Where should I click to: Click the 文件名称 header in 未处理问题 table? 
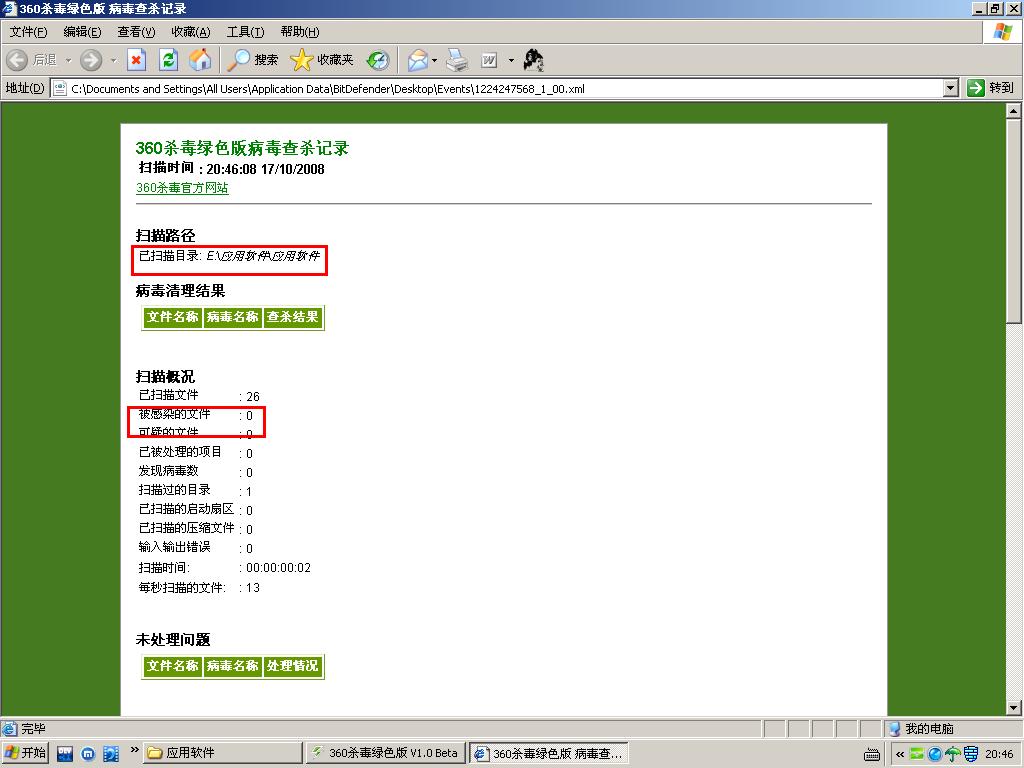coord(172,665)
